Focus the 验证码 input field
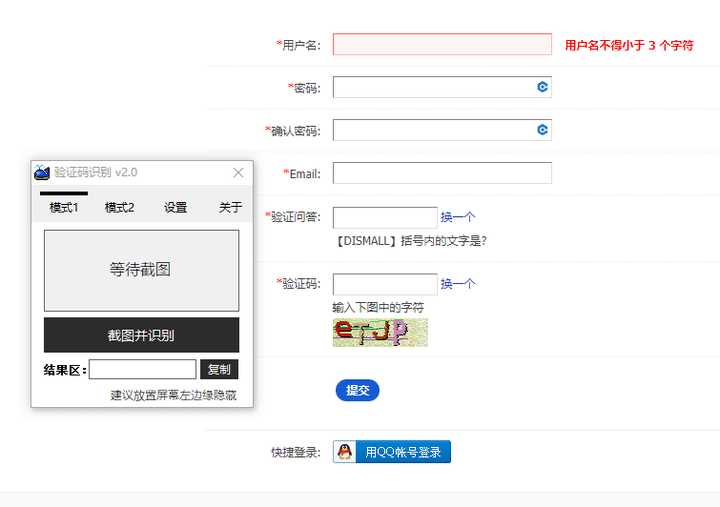The height and width of the screenshot is (507, 720). click(x=385, y=284)
